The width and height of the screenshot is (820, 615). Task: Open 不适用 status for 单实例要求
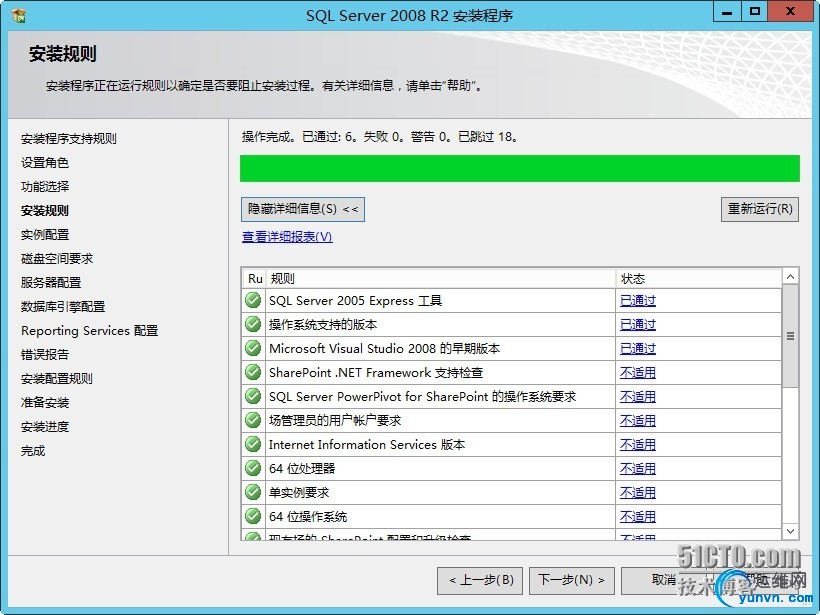point(637,493)
